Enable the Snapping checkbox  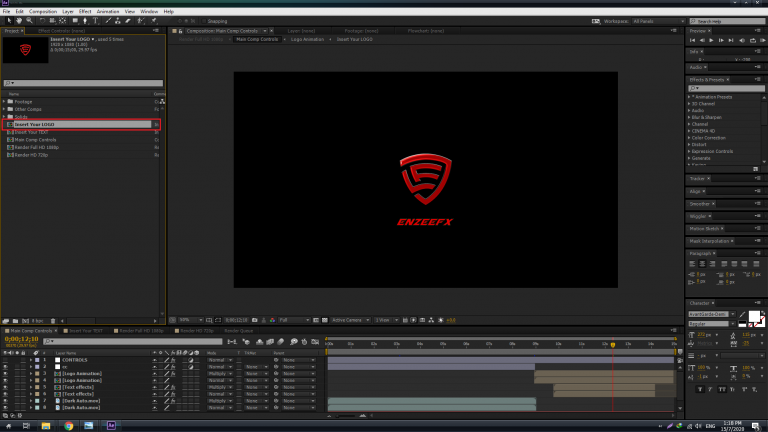204,21
